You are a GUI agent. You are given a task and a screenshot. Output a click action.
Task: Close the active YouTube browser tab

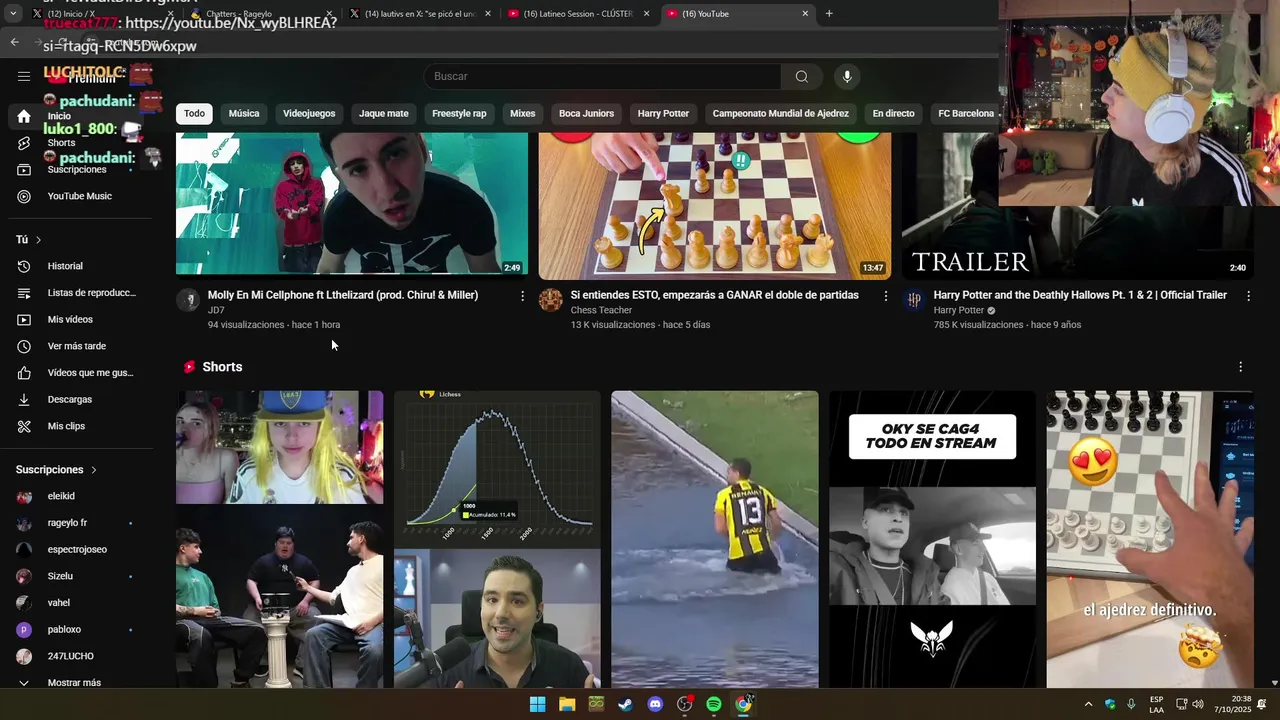click(805, 14)
